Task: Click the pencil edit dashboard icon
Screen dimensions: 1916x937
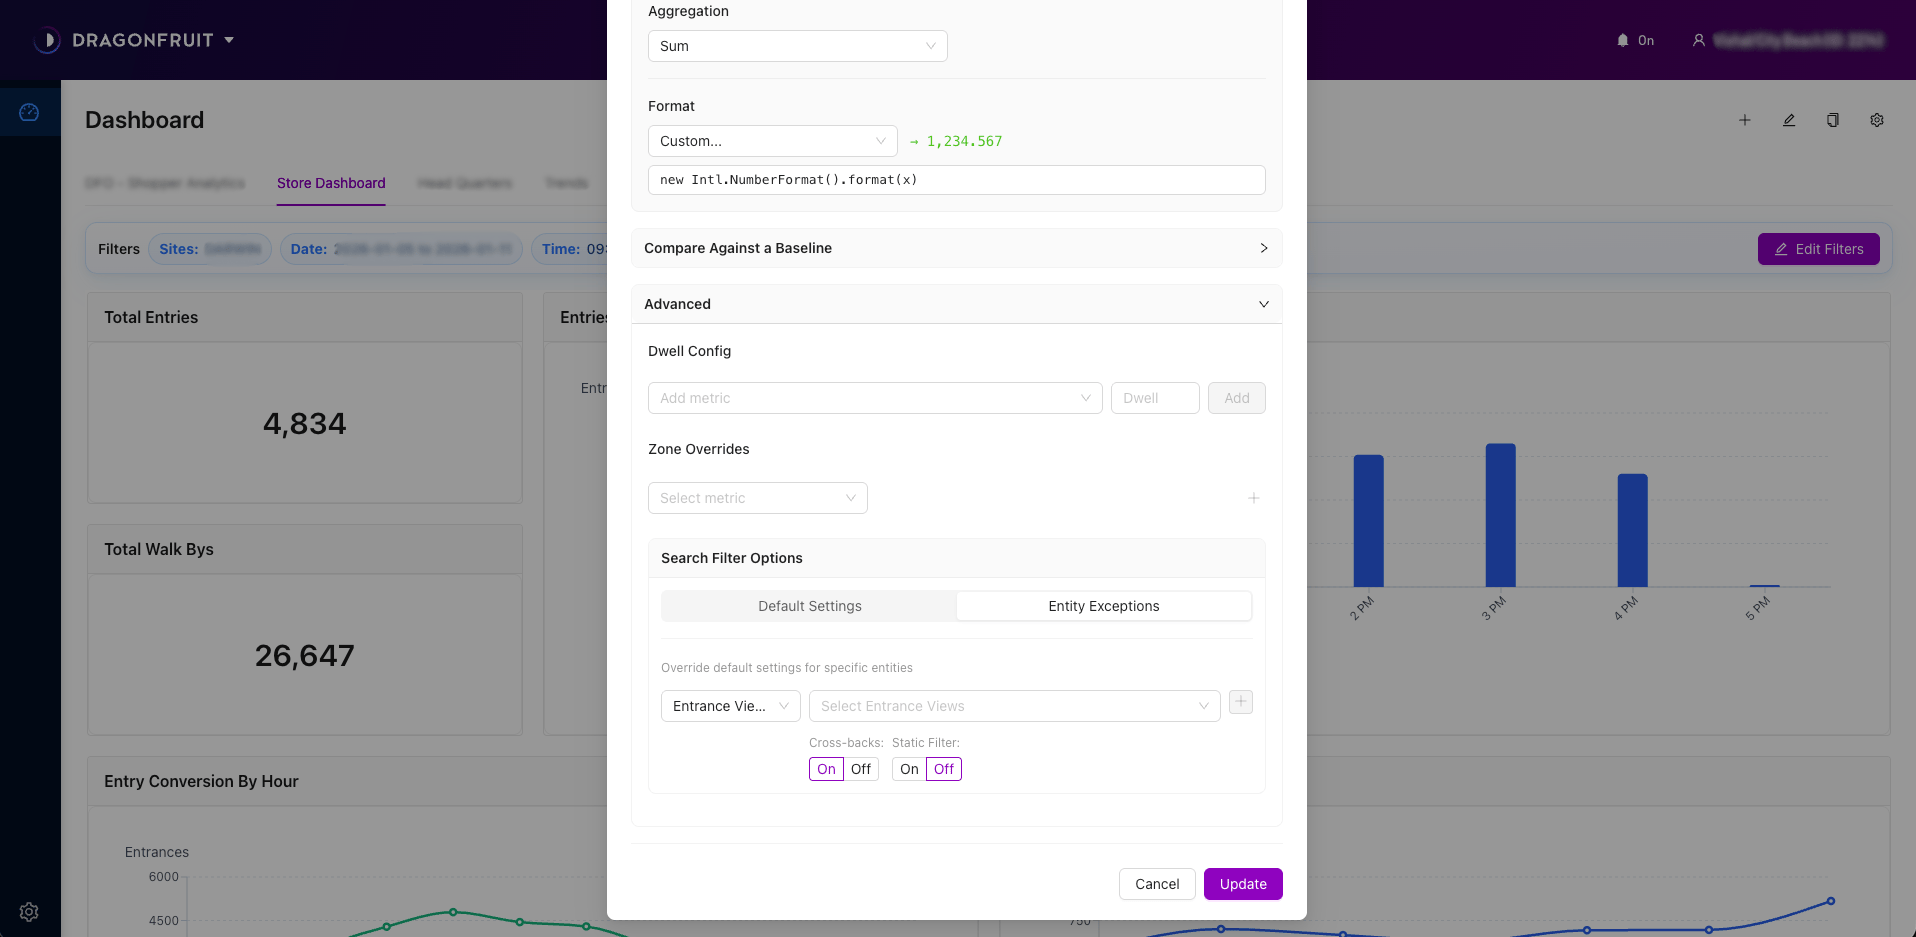Action: click(1789, 120)
